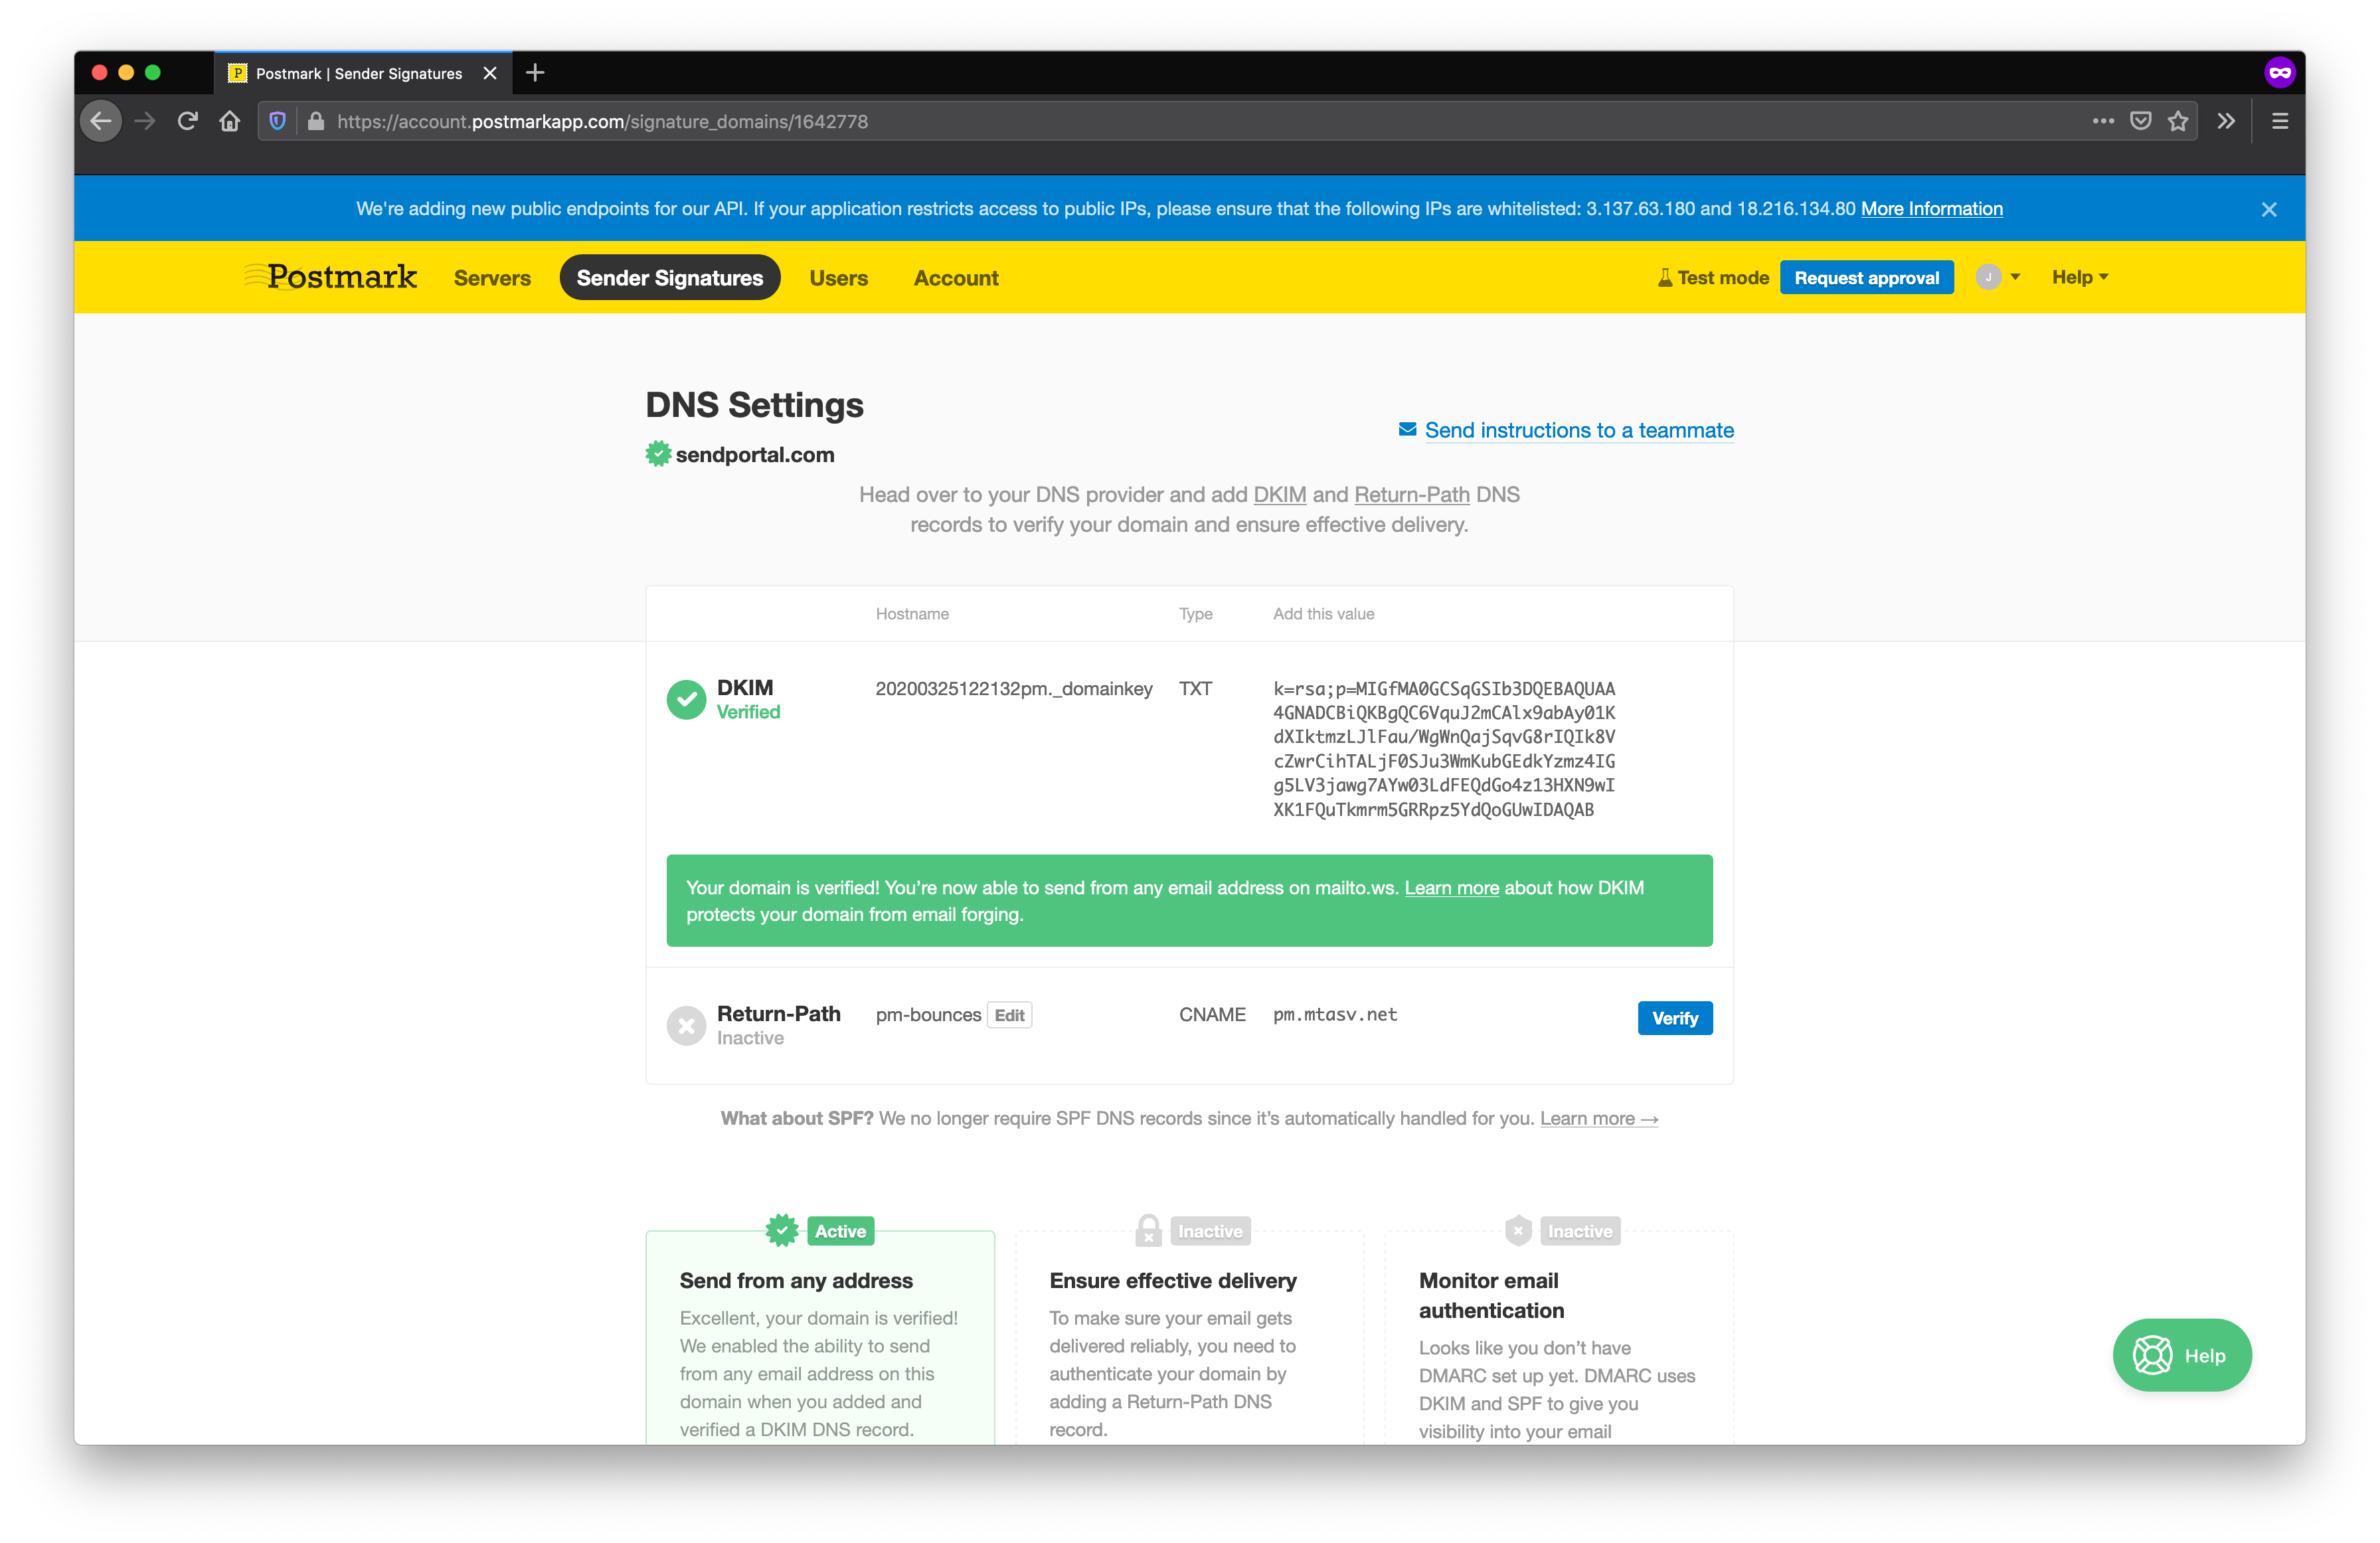Go back with the browser back arrow

tap(101, 121)
